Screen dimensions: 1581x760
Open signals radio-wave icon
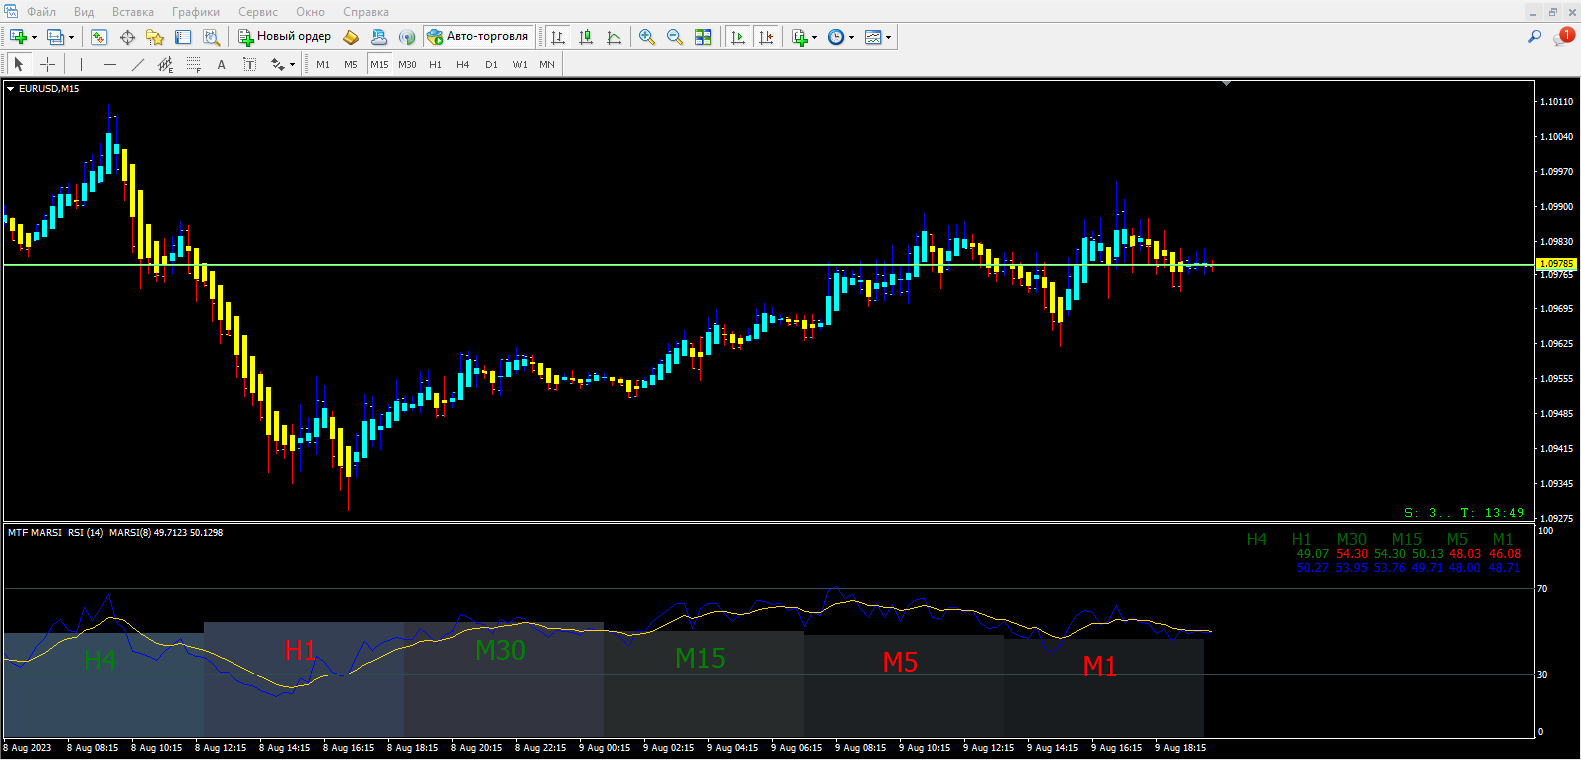(x=407, y=37)
